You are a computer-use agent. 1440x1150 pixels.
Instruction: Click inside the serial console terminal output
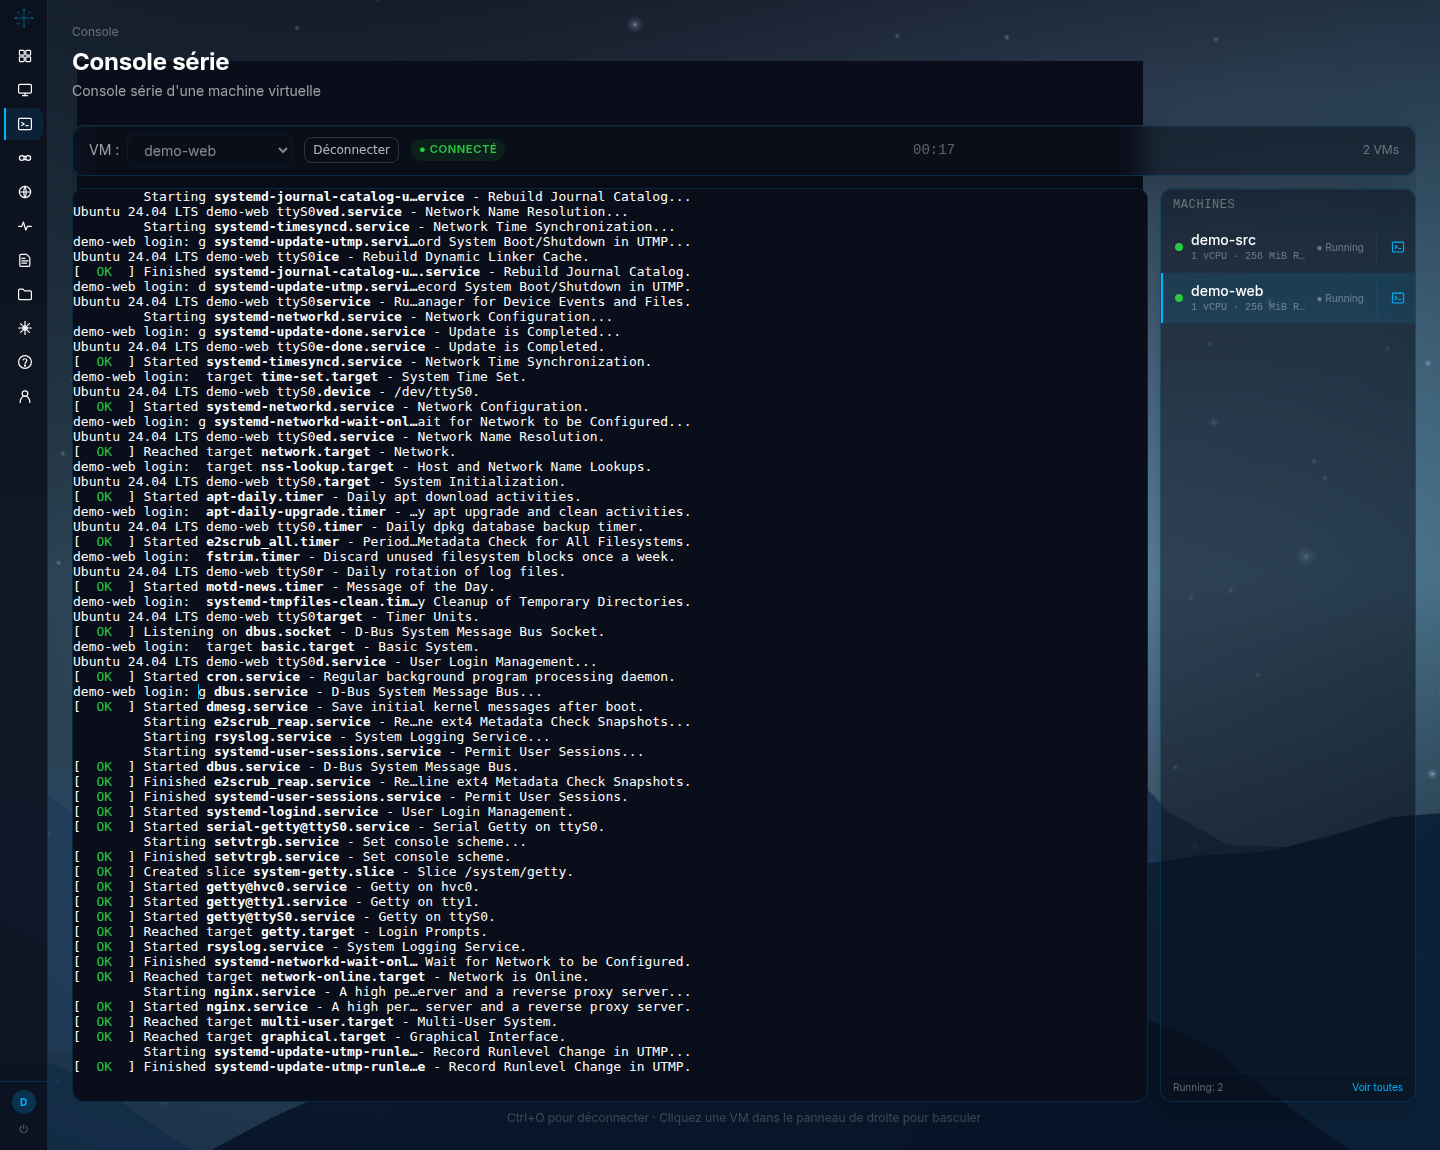click(610, 645)
